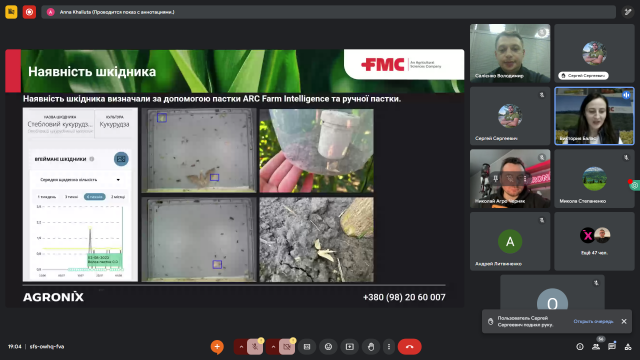Click the partially visible 'O' avatar tile
Image resolution: width=640 pixels, height=360 pixels.
click(x=552, y=293)
